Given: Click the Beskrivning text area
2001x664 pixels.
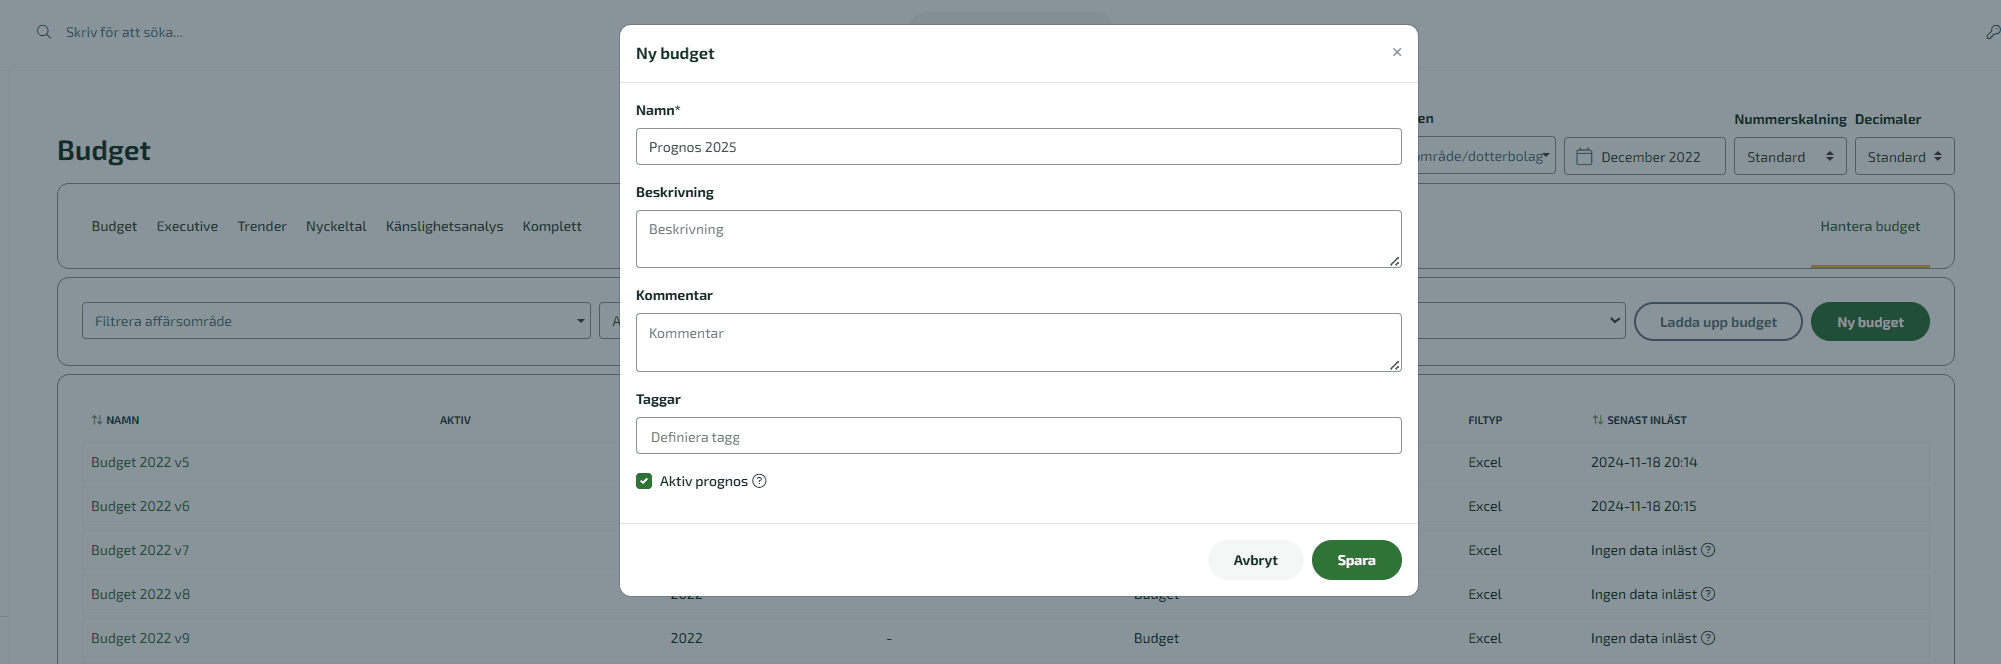Looking at the screenshot, I should pos(1018,239).
